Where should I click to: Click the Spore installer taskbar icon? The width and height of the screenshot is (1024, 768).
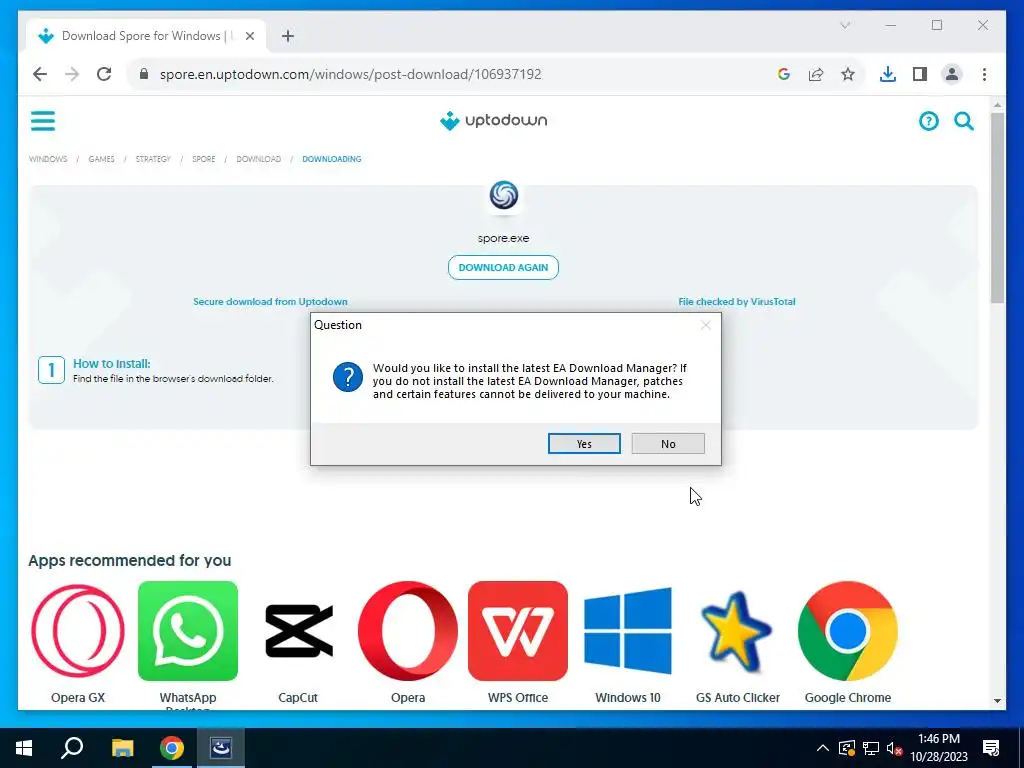click(221, 748)
